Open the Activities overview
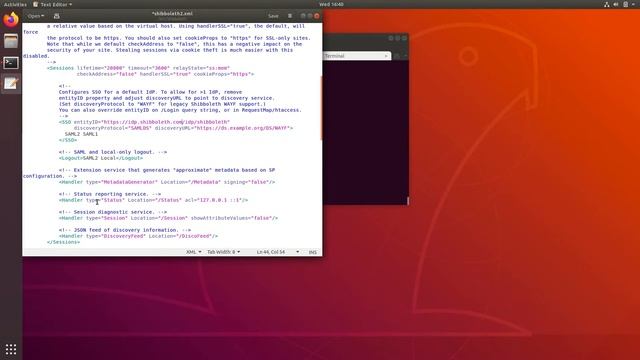This screenshot has width=640, height=360. [x=15, y=4]
